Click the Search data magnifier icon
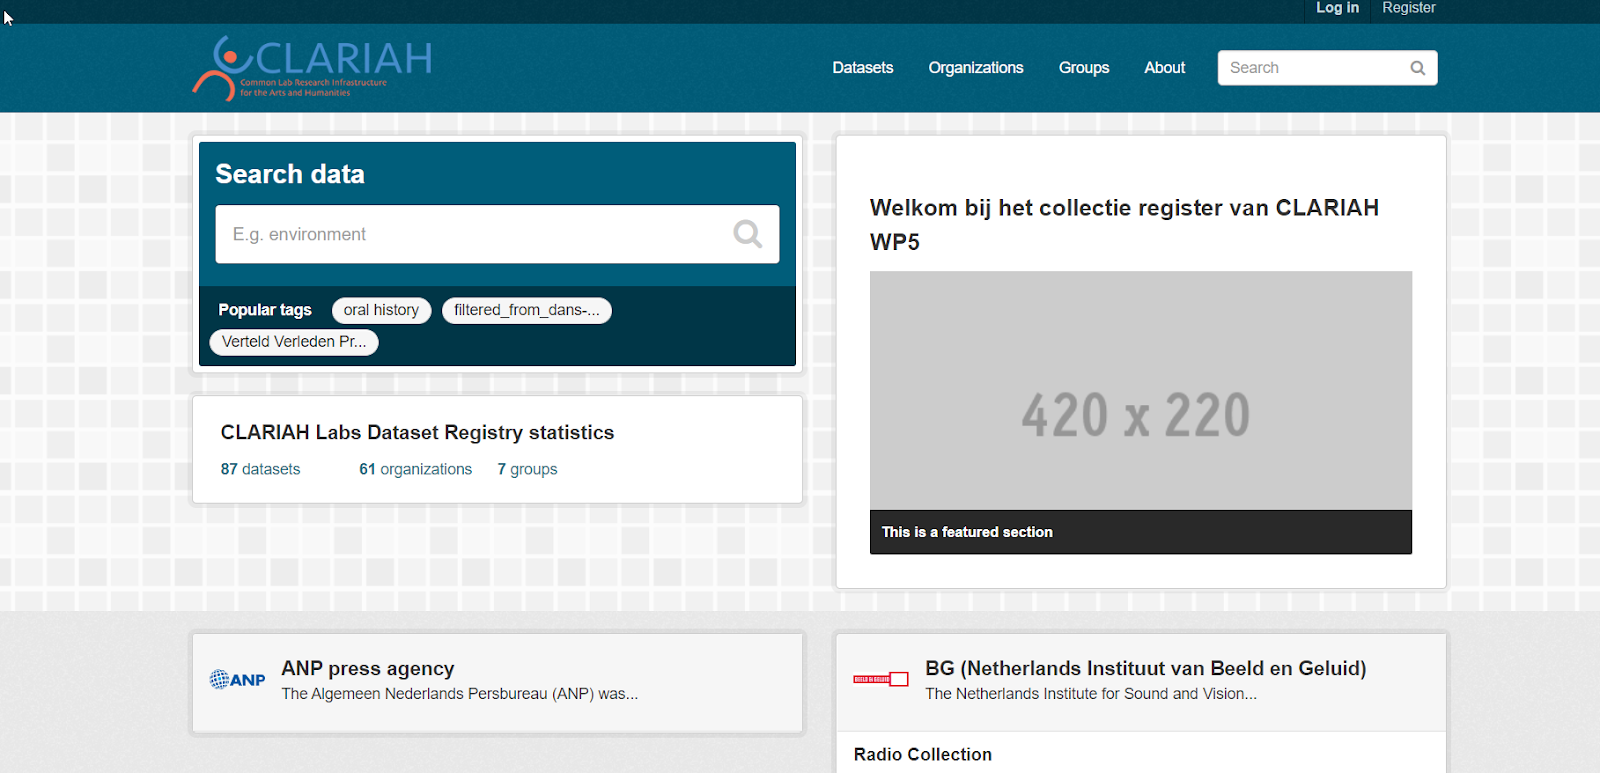 [x=747, y=234]
